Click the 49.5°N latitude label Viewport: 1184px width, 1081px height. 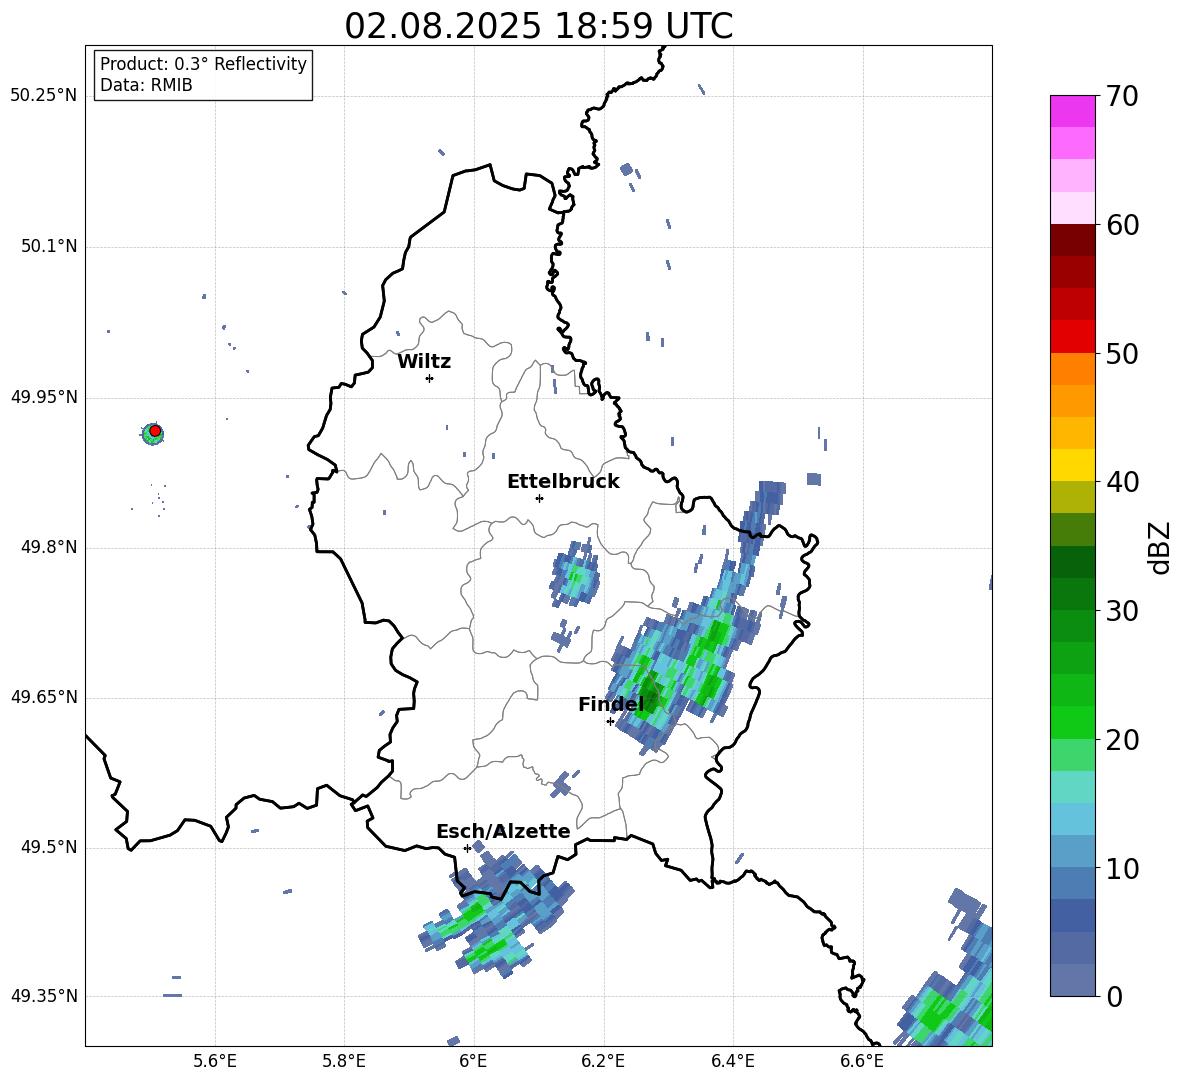[48, 848]
